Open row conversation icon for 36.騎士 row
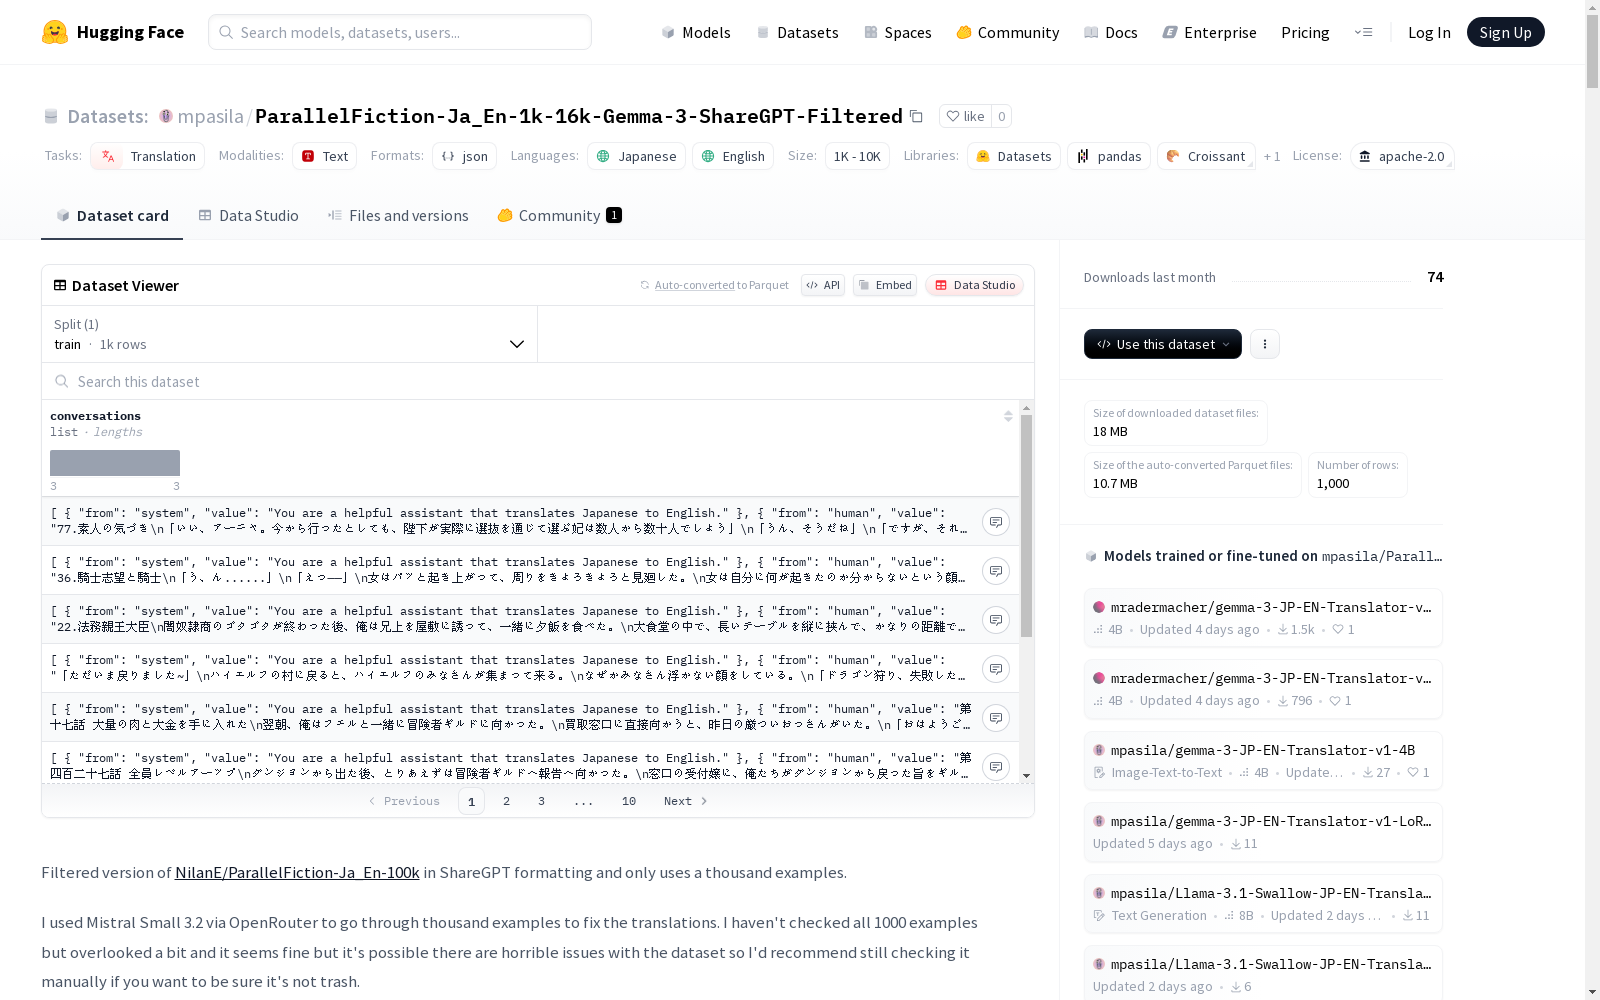The image size is (1600, 1000). (x=996, y=571)
